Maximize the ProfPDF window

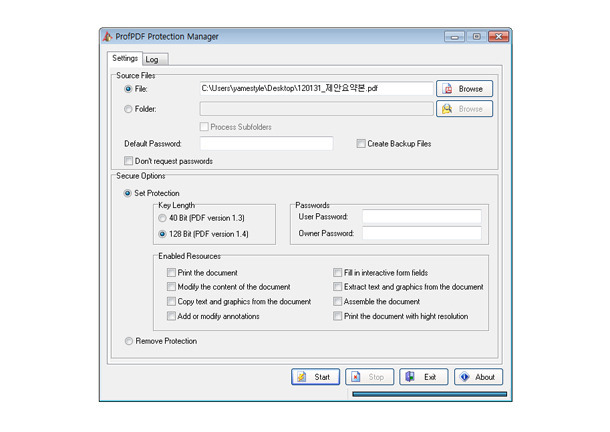tap(476, 37)
